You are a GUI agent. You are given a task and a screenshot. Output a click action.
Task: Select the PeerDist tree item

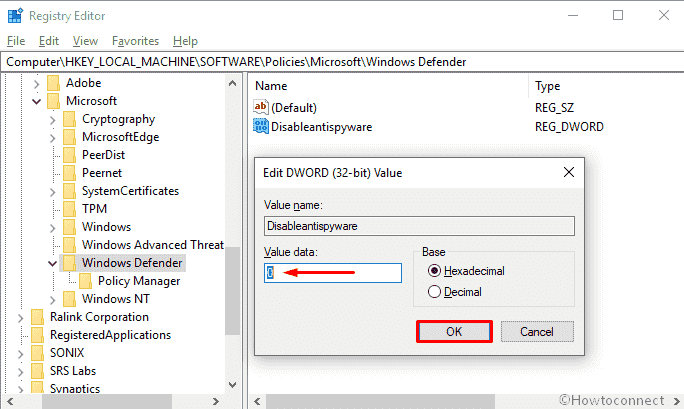103,155
